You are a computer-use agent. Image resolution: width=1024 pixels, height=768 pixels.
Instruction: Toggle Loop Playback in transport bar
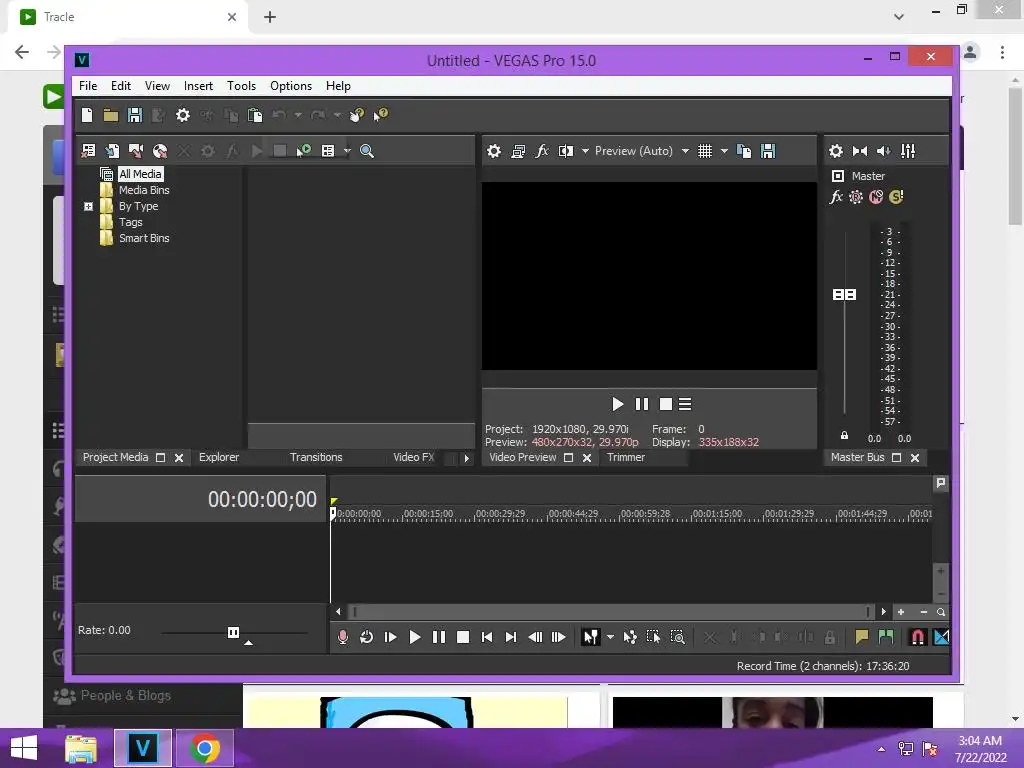tap(366, 637)
